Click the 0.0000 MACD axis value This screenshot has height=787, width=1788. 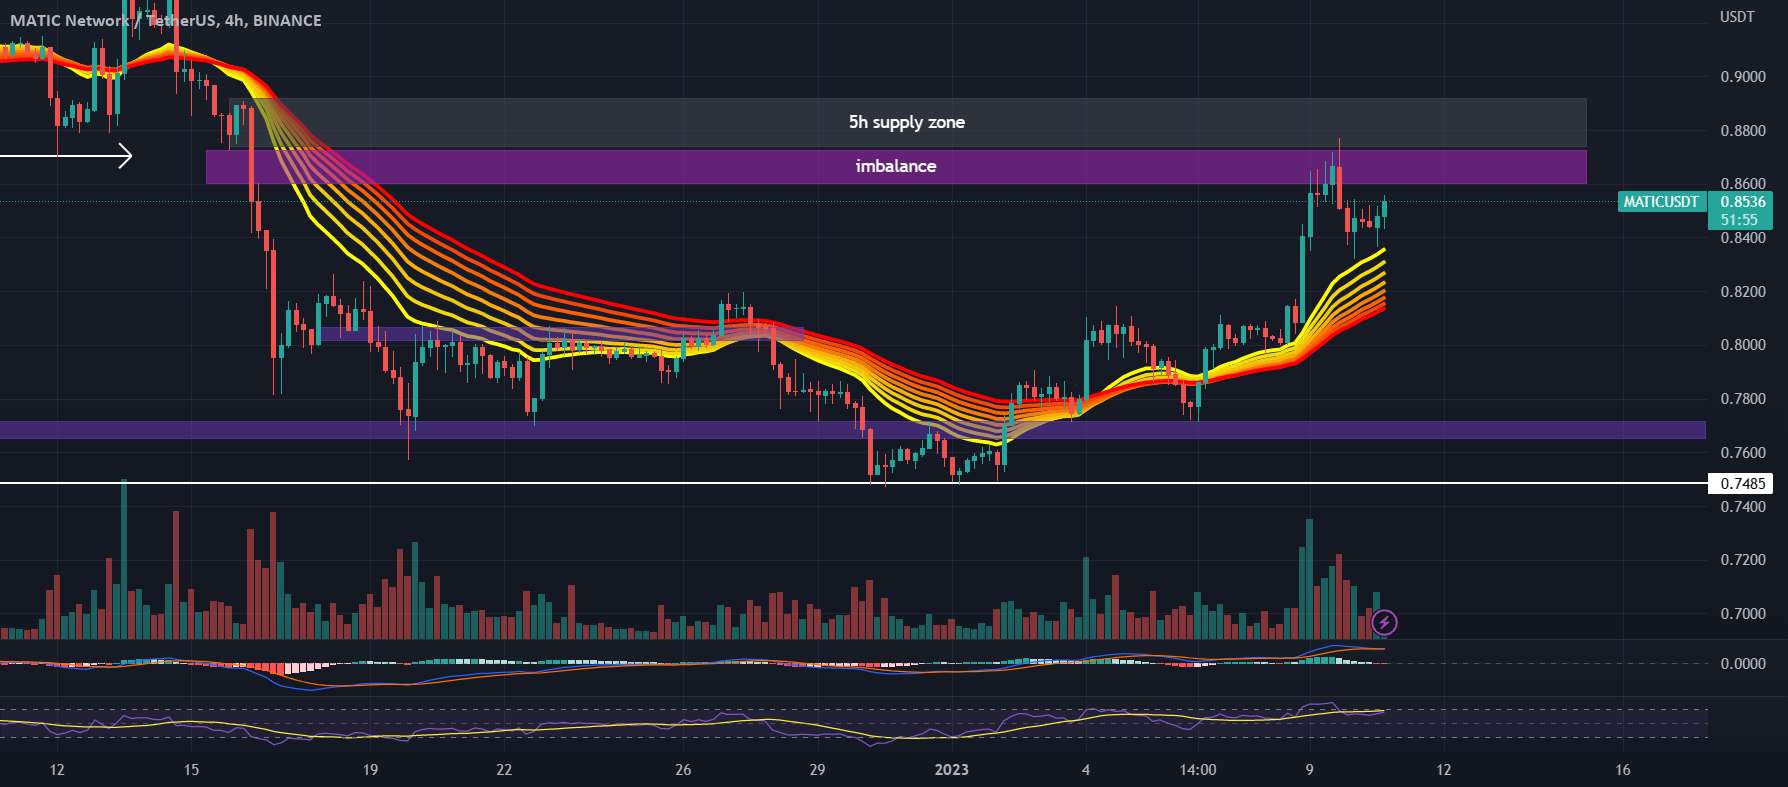(1742, 664)
